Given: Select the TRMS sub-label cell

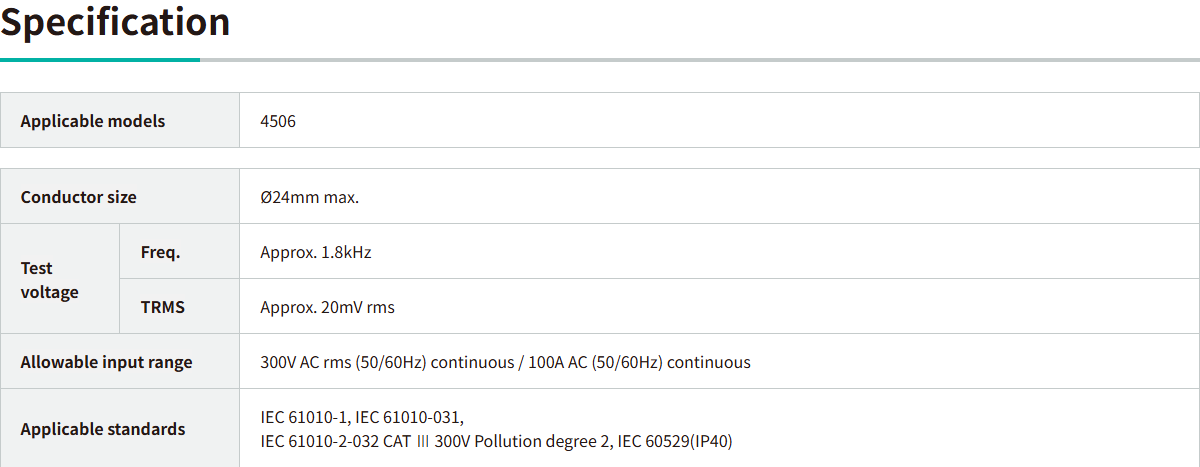Looking at the screenshot, I should [x=163, y=307].
